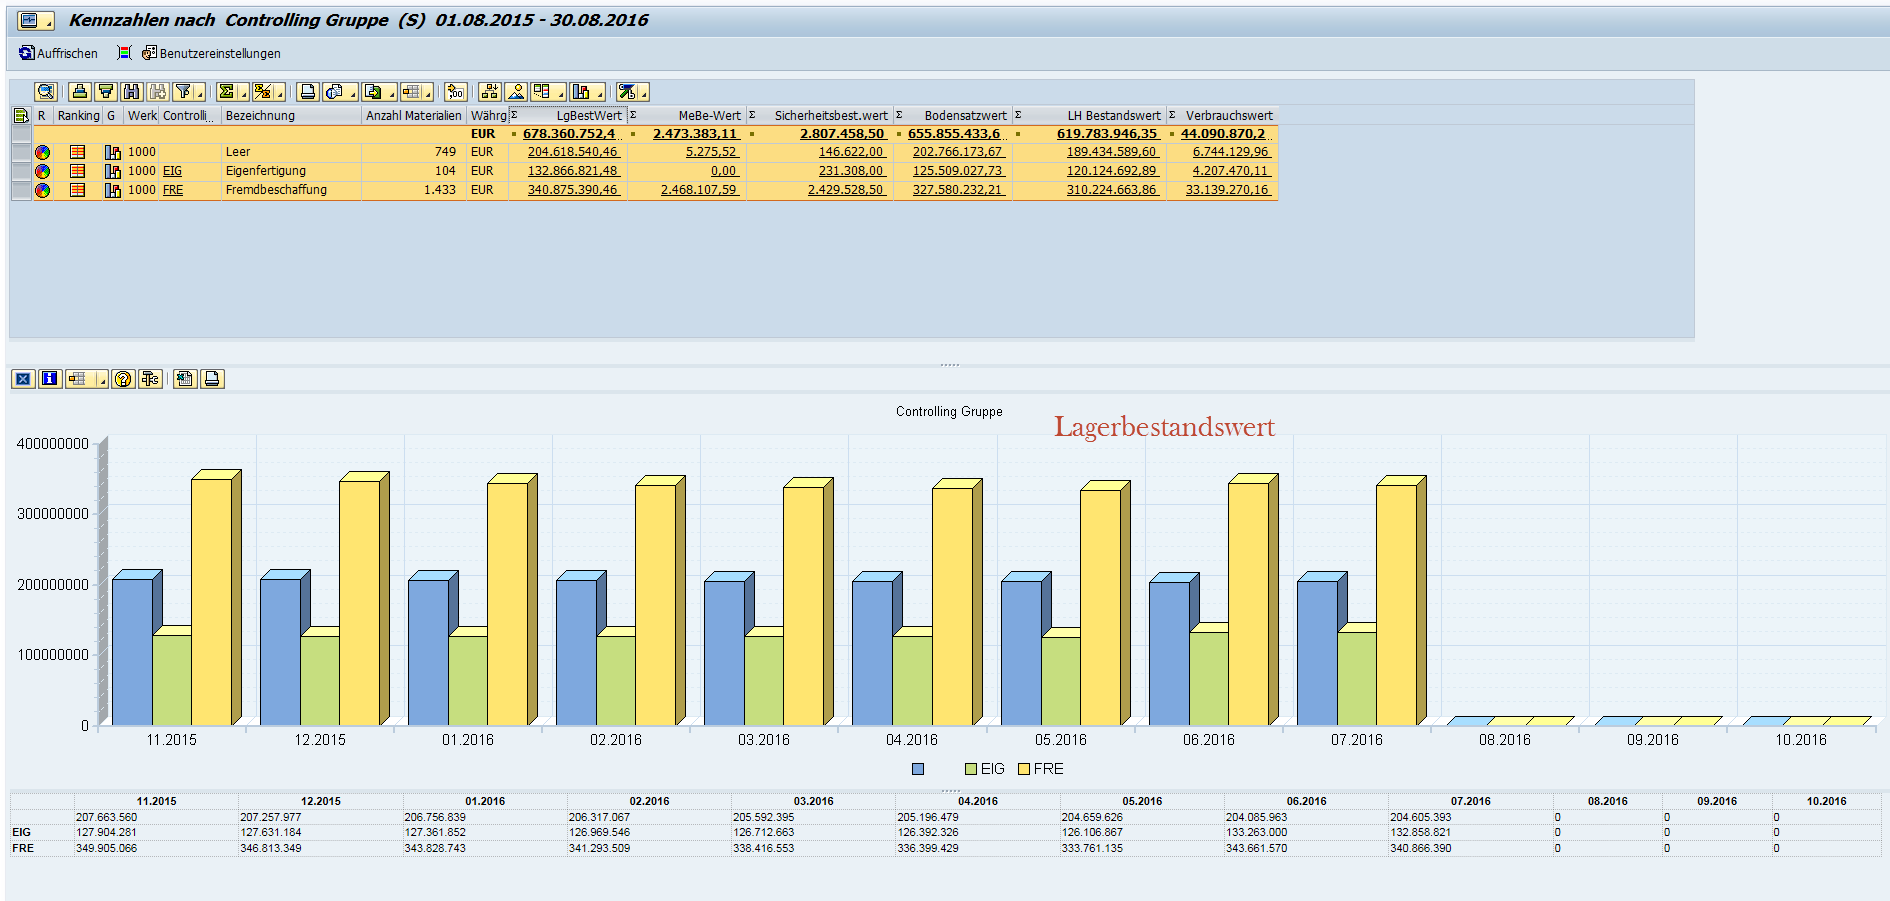Open Benutzereinstellungen user settings
The image size is (1890, 901).
click(210, 53)
